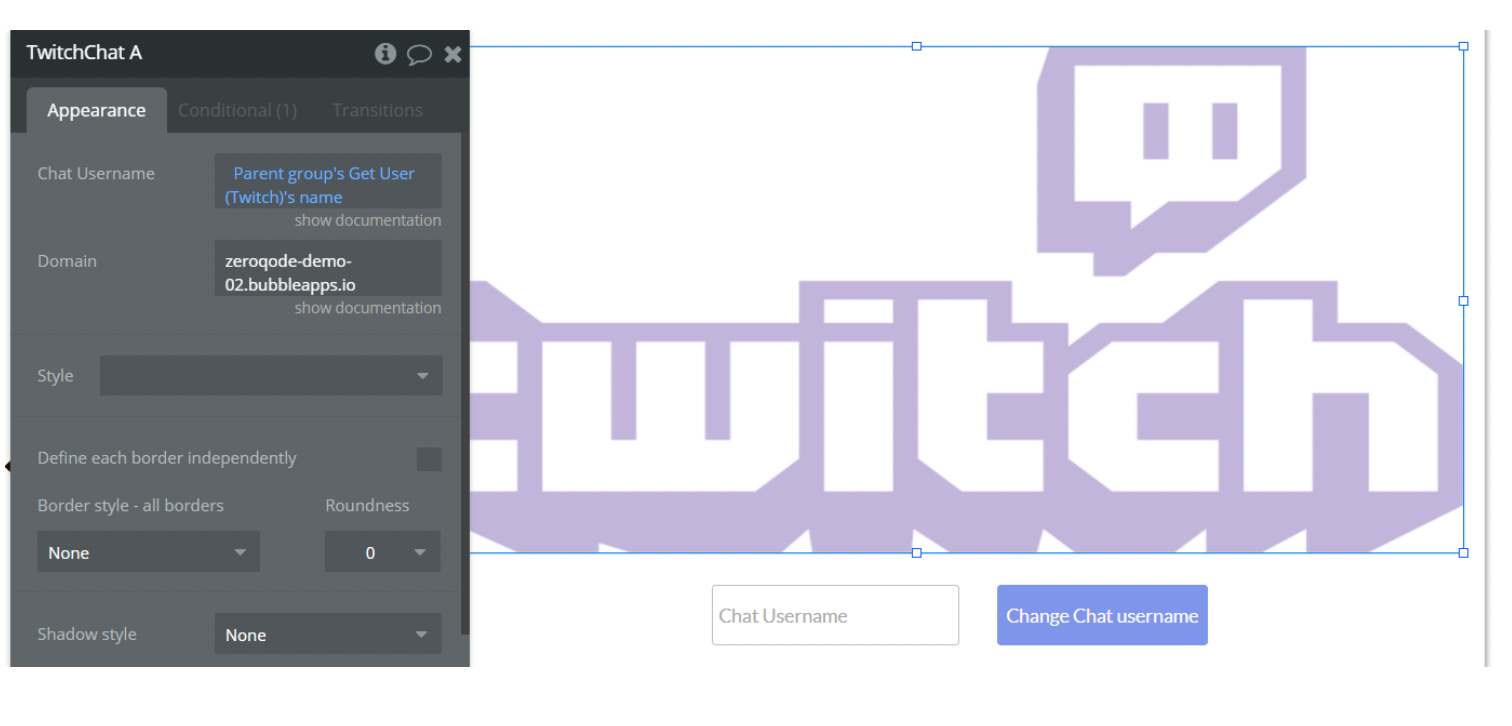Click the Roundness label text
The height and width of the screenshot is (726, 1512).
click(367, 505)
